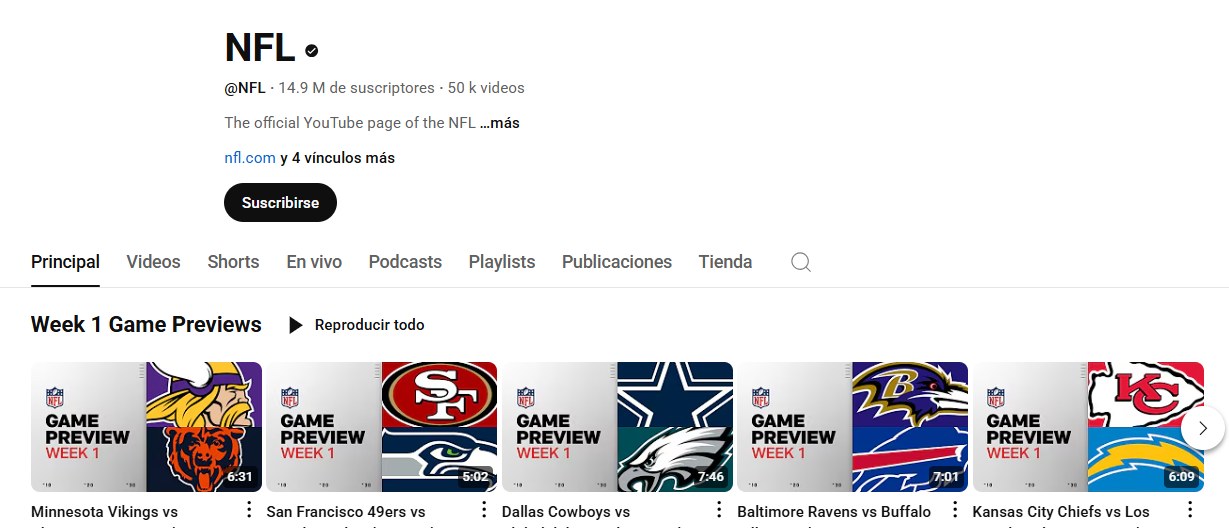Click the 14.9 M de suscriptores text

356,88
